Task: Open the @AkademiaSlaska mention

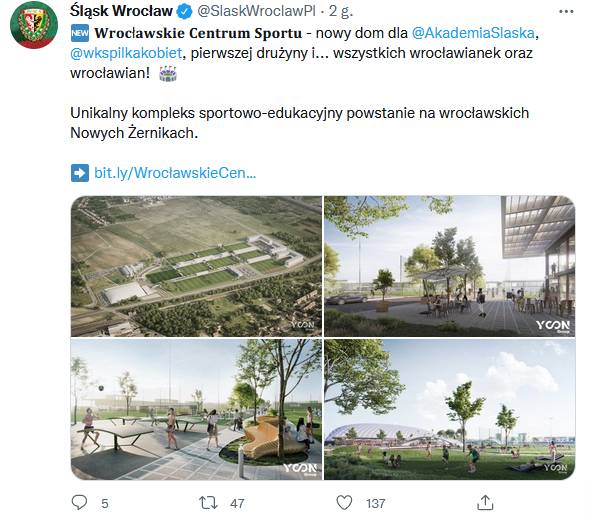Action: click(473, 33)
